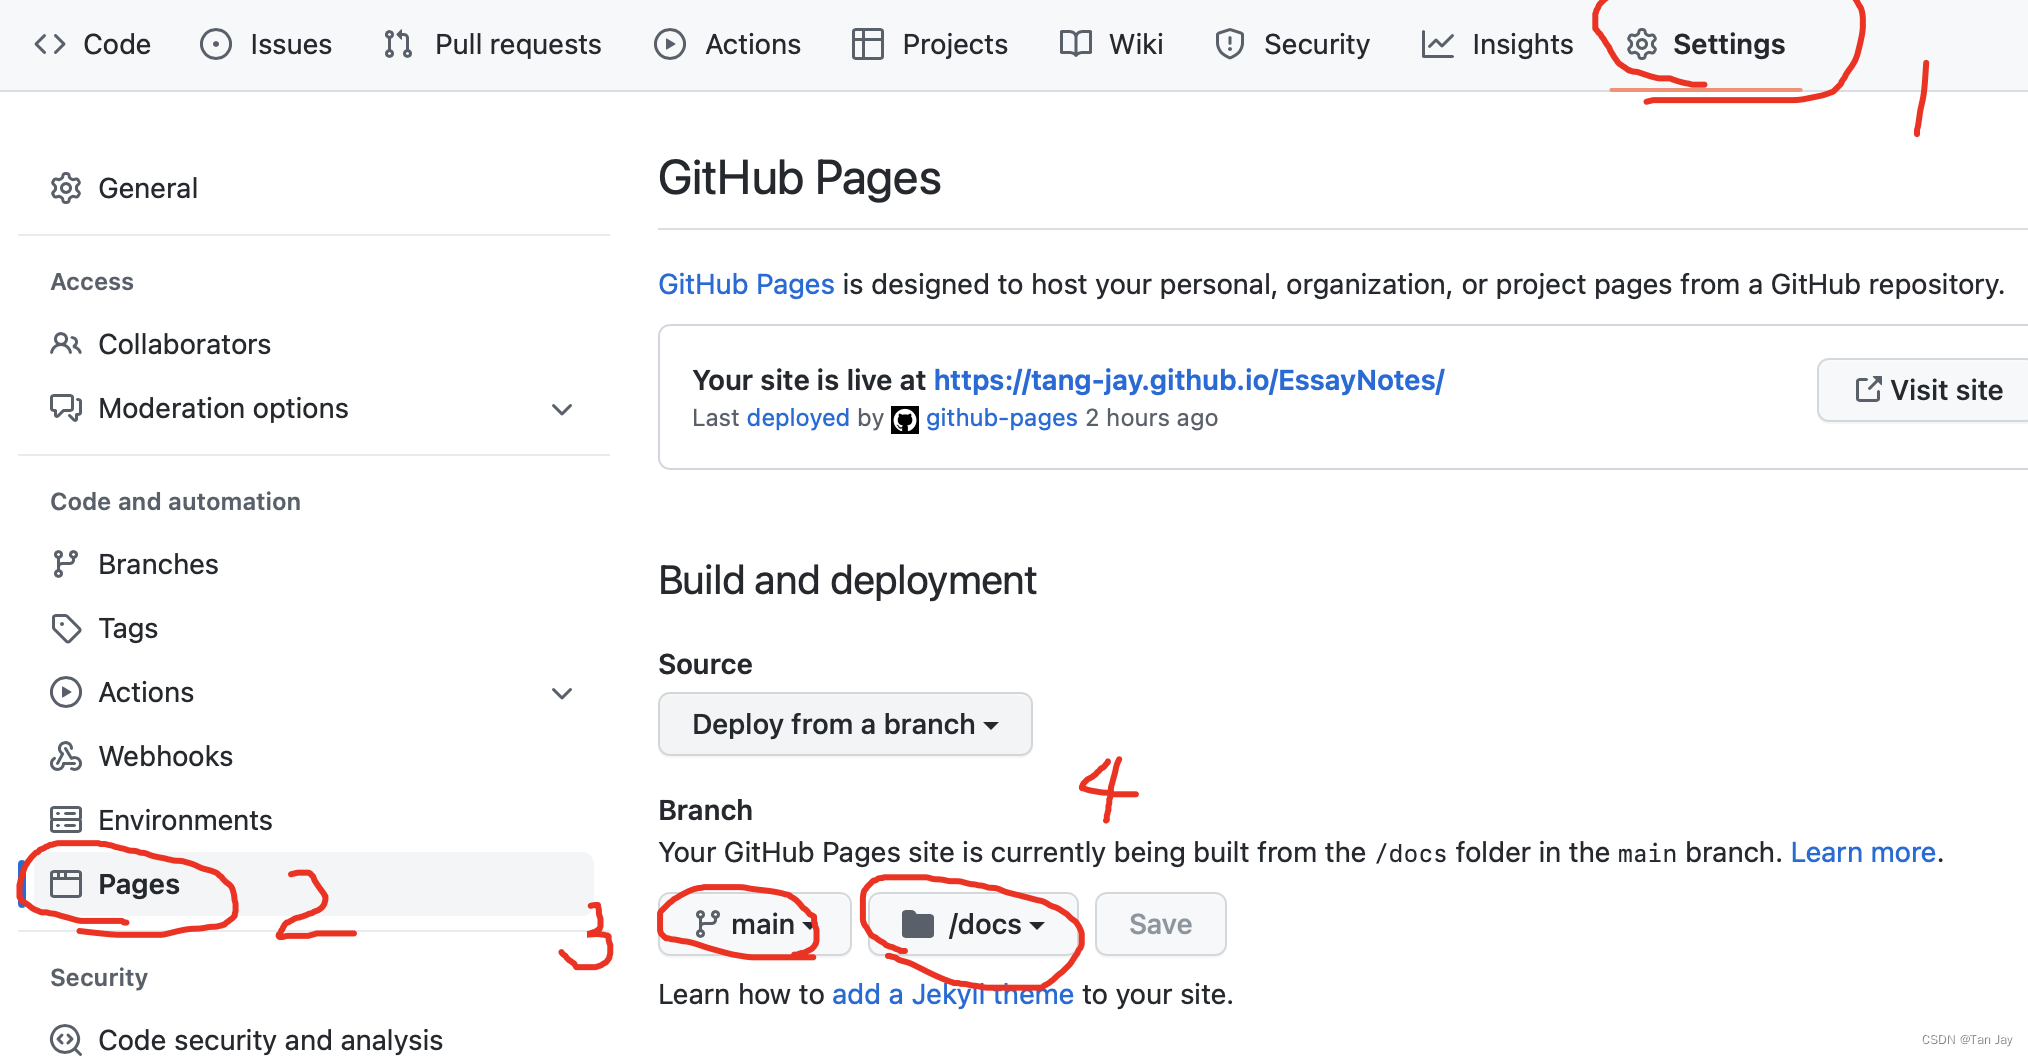This screenshot has width=2028, height=1056.
Task: Open General settings in sidebar
Action: click(x=314, y=188)
